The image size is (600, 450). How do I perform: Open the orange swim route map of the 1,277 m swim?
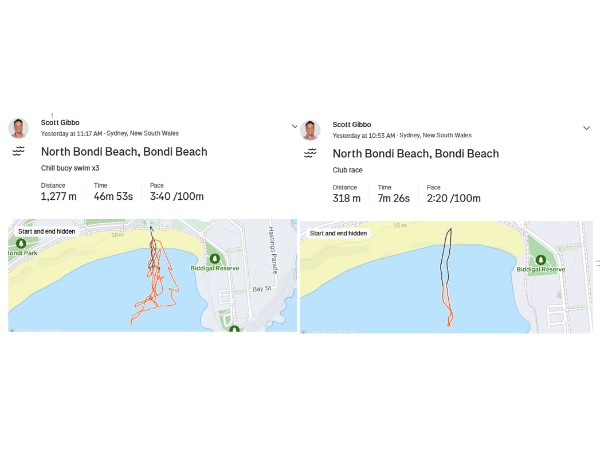pyautogui.click(x=157, y=285)
